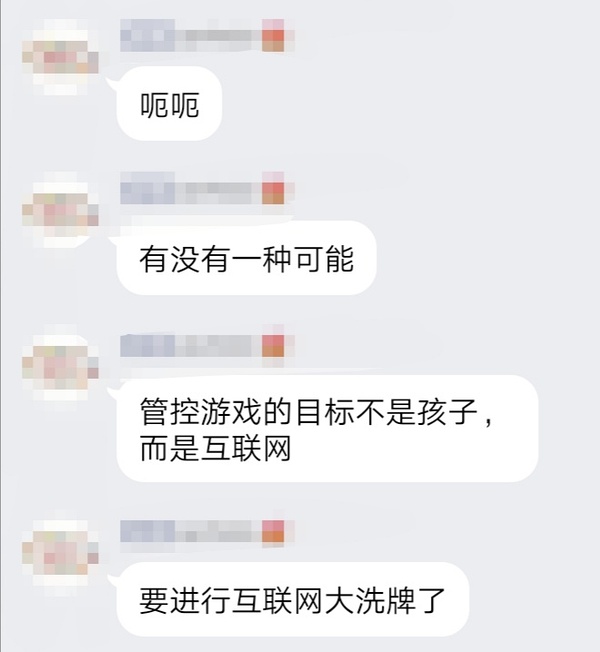Screen dimensions: 600x652
Task: Open blurred sender name above 有没有一种可能
Action: [x=190, y=188]
